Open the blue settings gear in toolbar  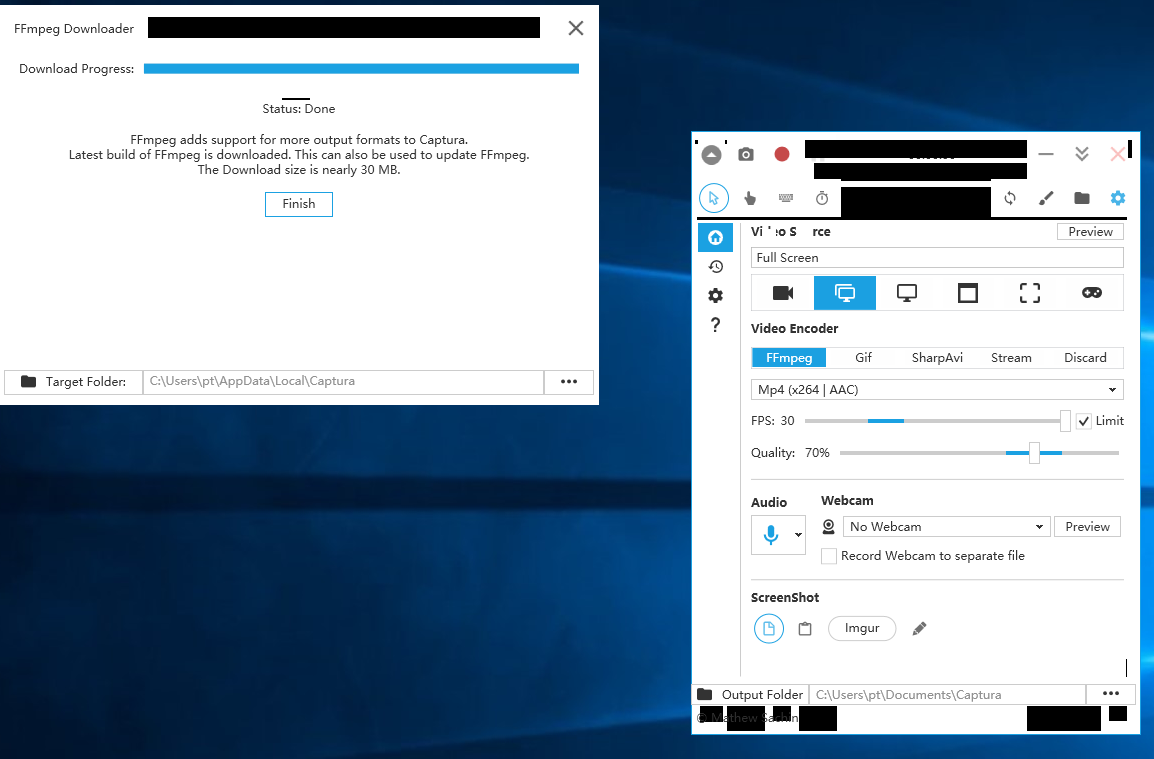[x=1117, y=198]
